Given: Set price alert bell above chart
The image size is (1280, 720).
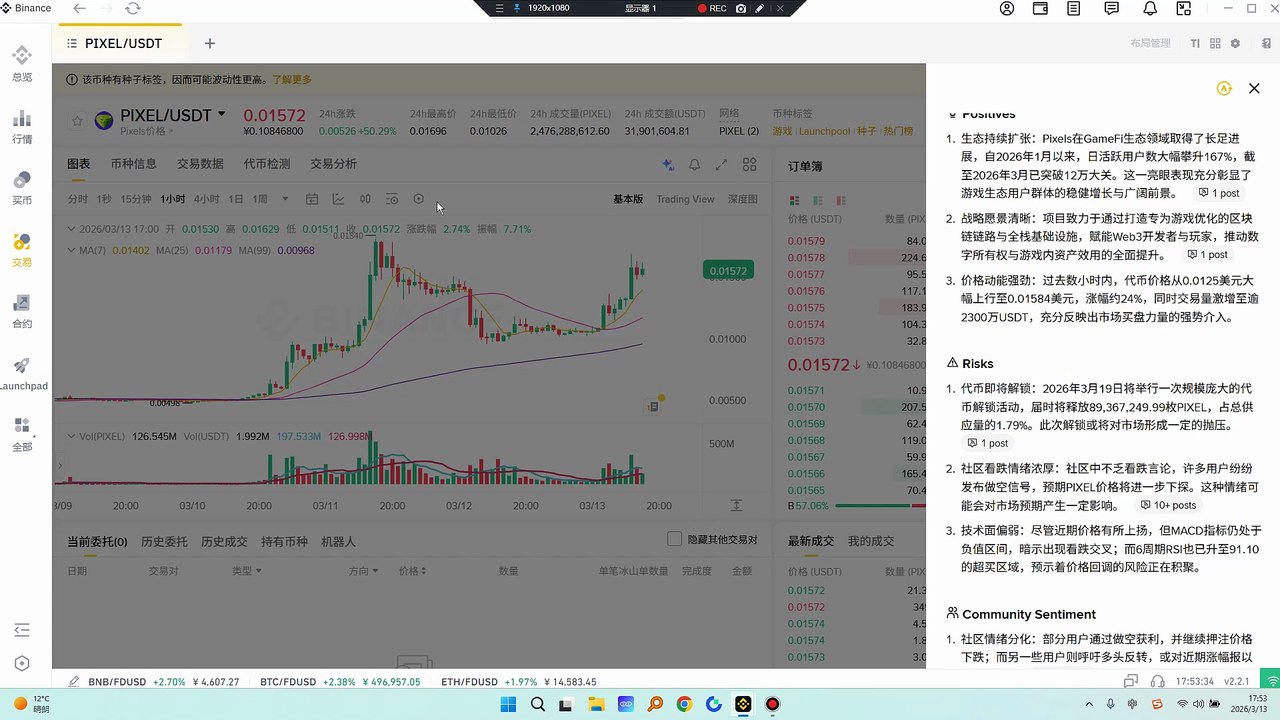Looking at the screenshot, I should 695,165.
